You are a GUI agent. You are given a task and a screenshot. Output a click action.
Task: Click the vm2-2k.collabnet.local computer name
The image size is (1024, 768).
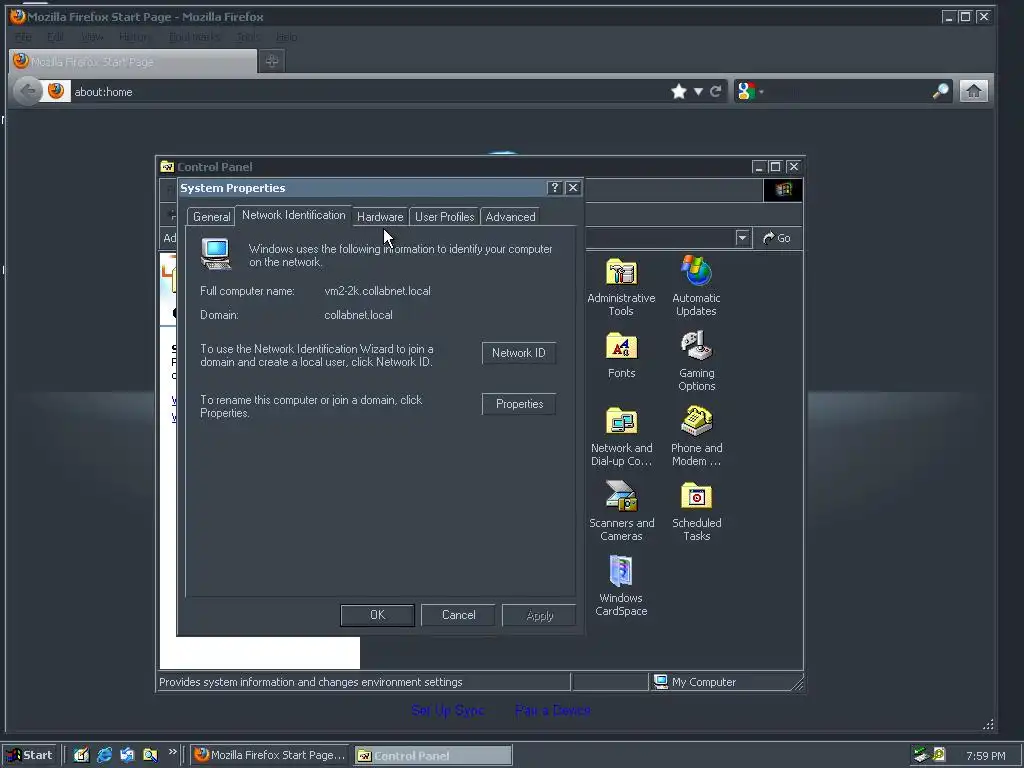pos(377,291)
